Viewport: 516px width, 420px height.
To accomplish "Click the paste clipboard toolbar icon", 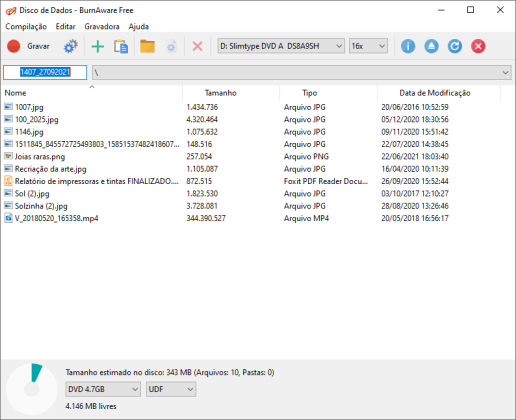I will [121, 46].
